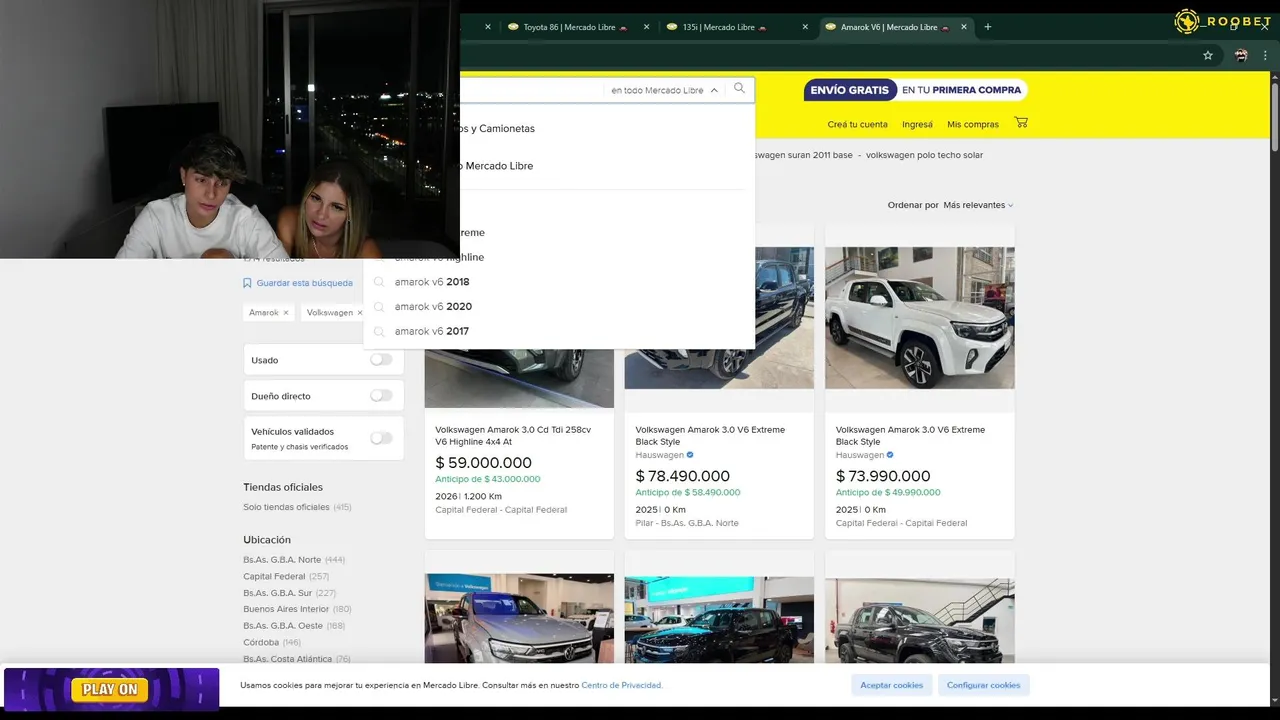Close the 135i tab
Screen dimensions: 1280x720
pos(805,27)
